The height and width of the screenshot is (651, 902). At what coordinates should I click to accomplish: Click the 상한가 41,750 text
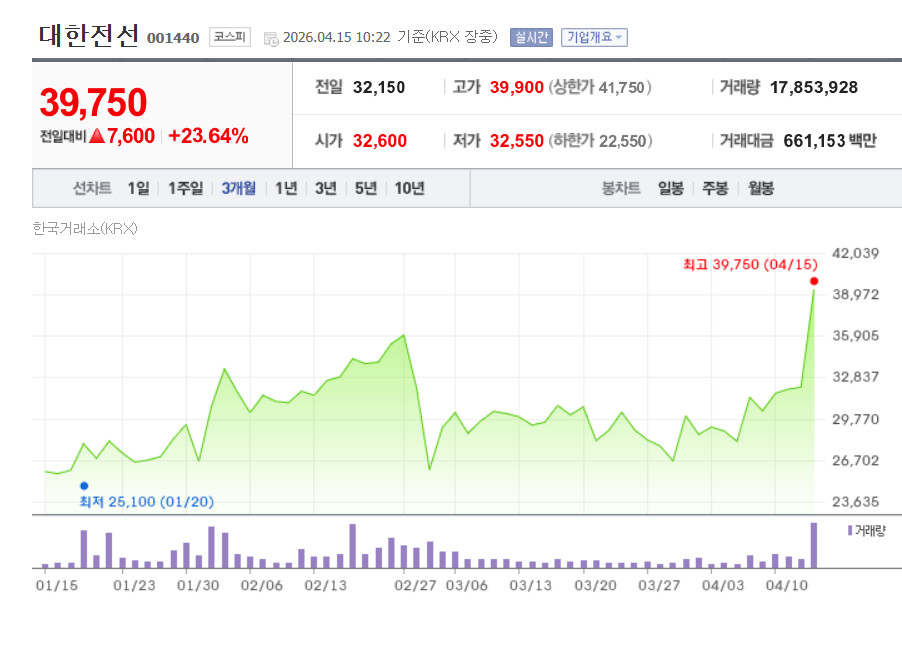pos(599,87)
